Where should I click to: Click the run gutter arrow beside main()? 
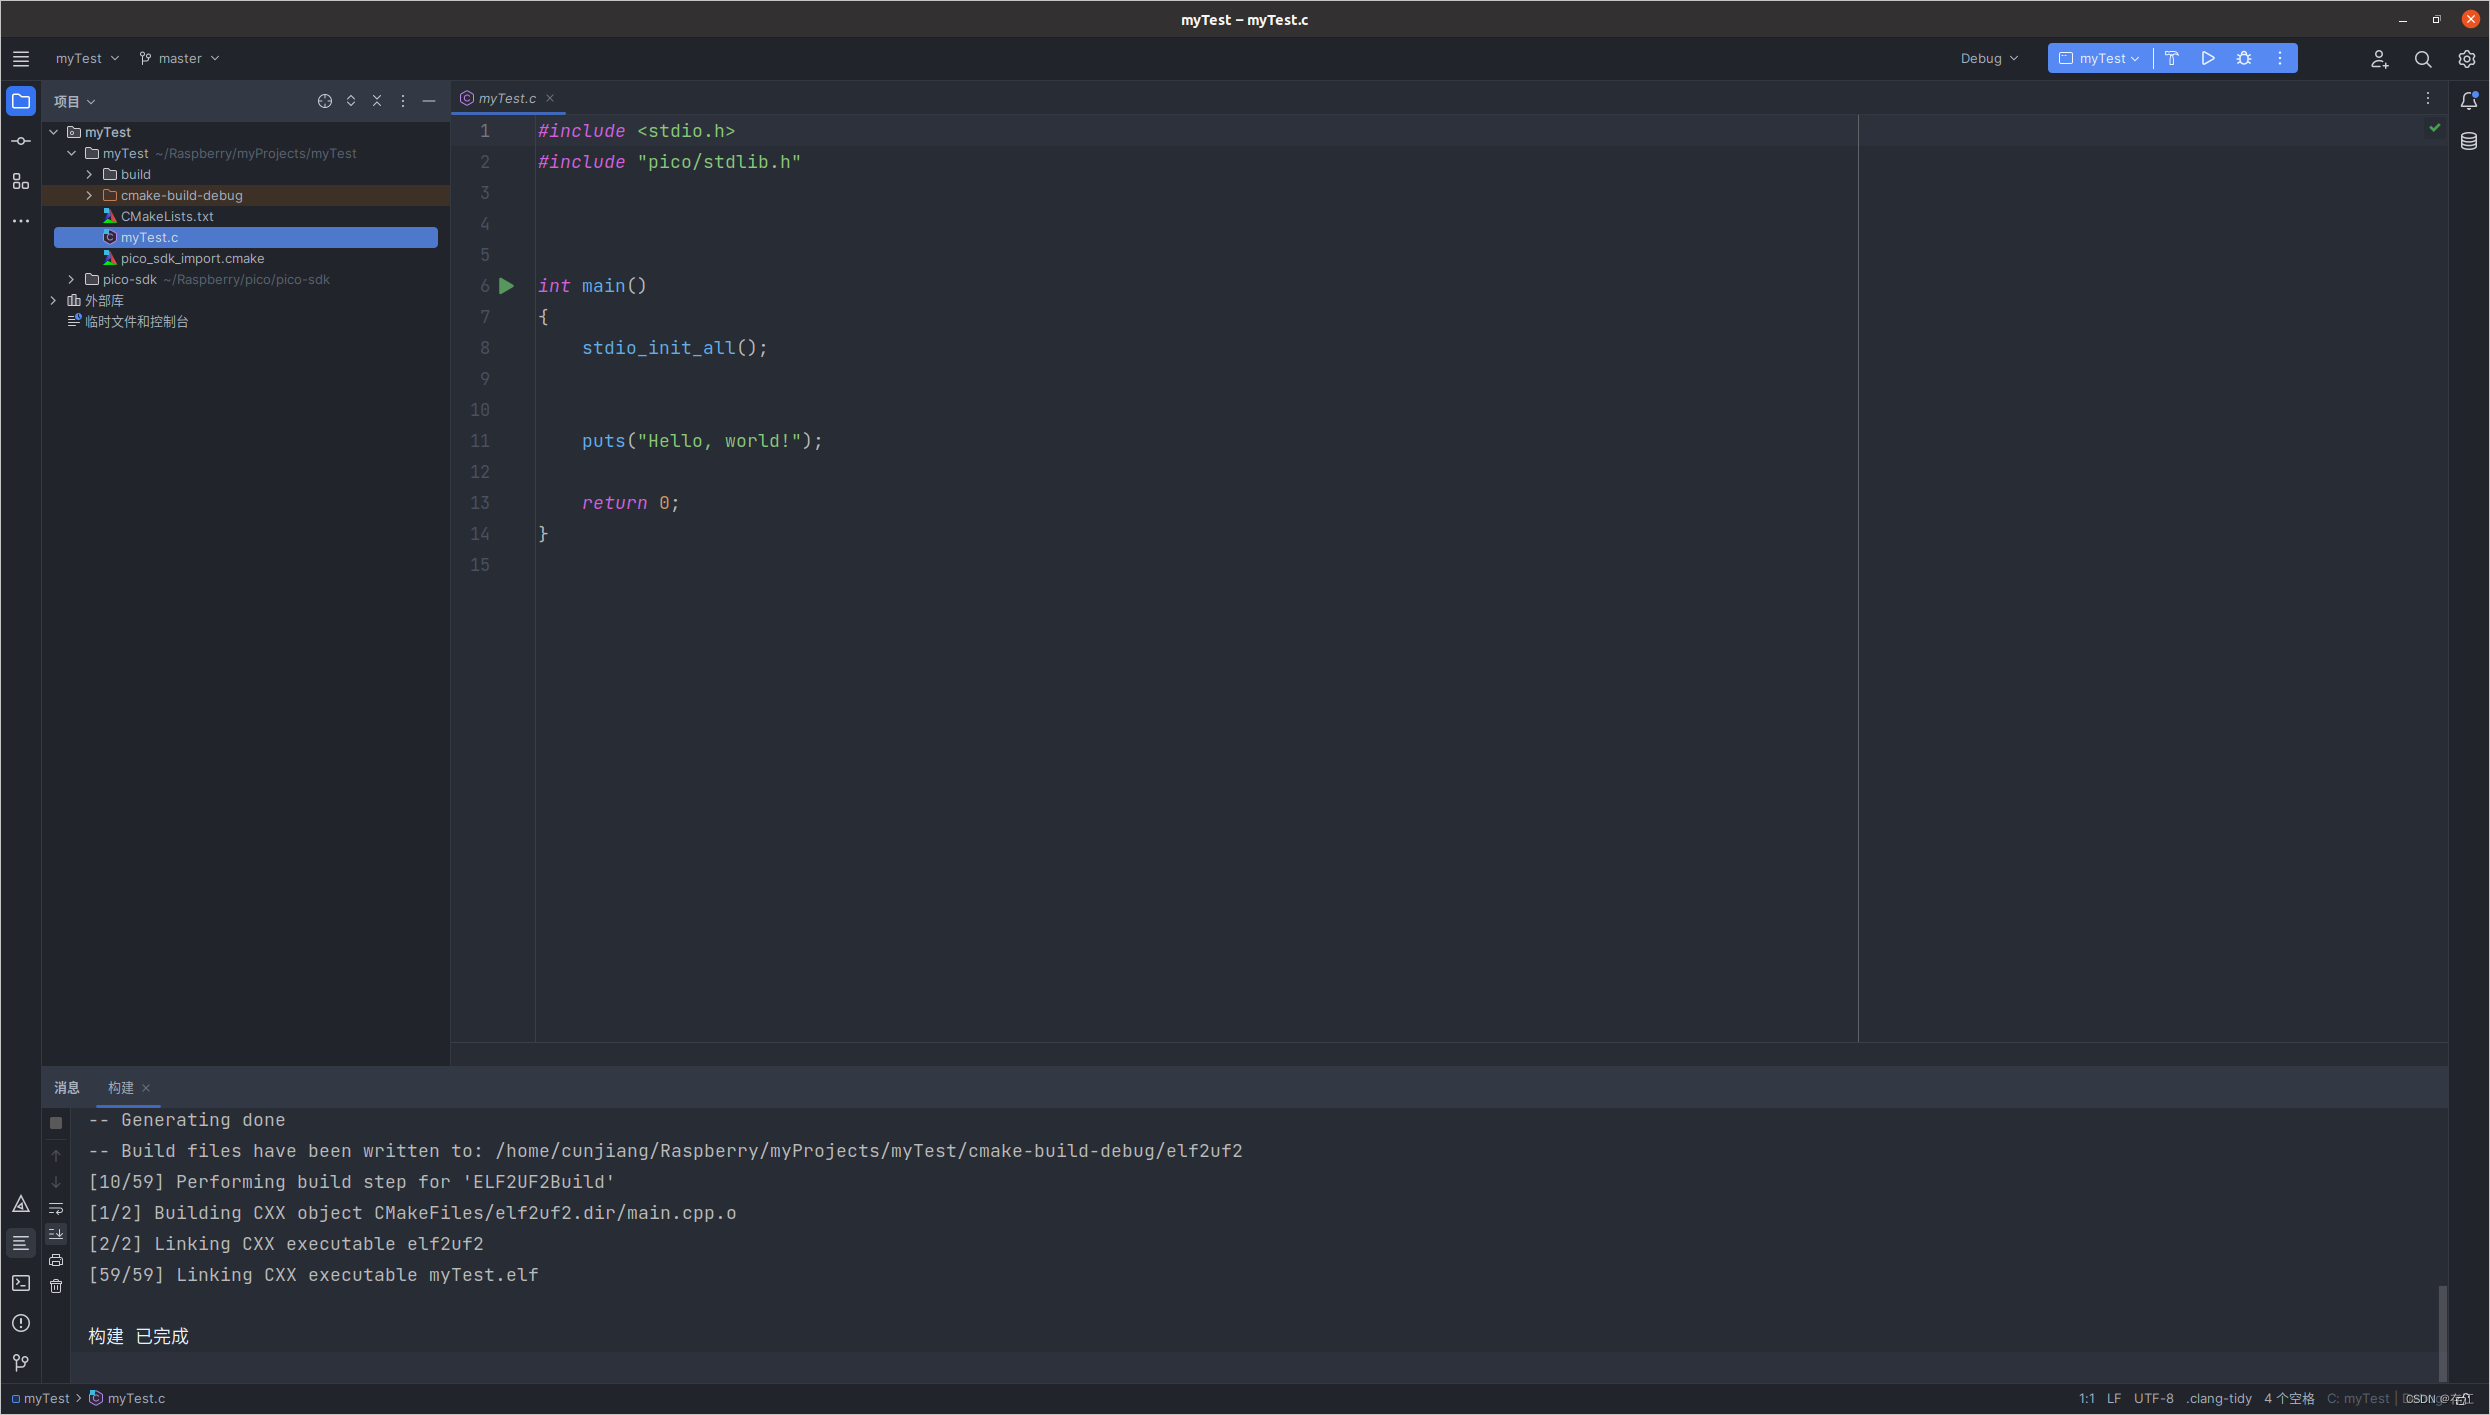click(506, 286)
